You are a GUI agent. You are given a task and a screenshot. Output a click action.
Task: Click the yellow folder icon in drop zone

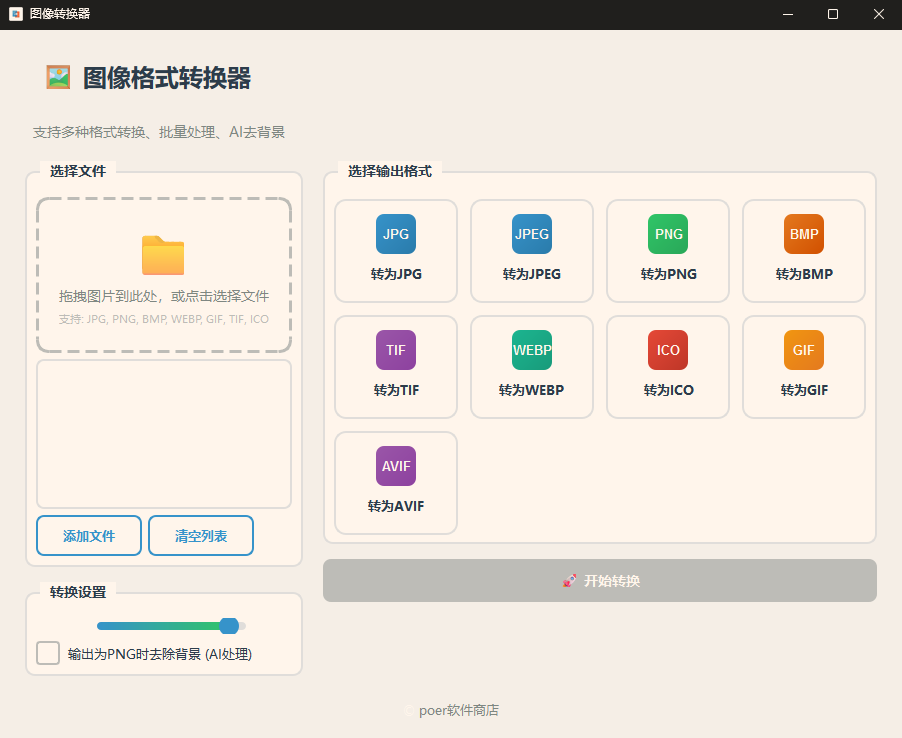[163, 255]
